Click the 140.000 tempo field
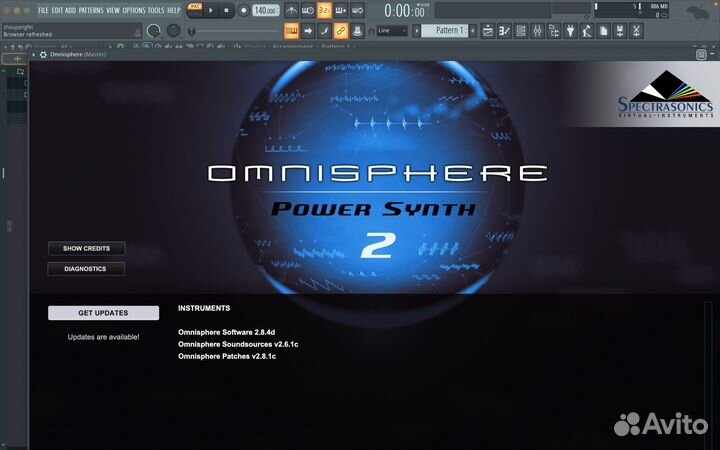Viewport: 720px width, 450px height. tap(265, 10)
